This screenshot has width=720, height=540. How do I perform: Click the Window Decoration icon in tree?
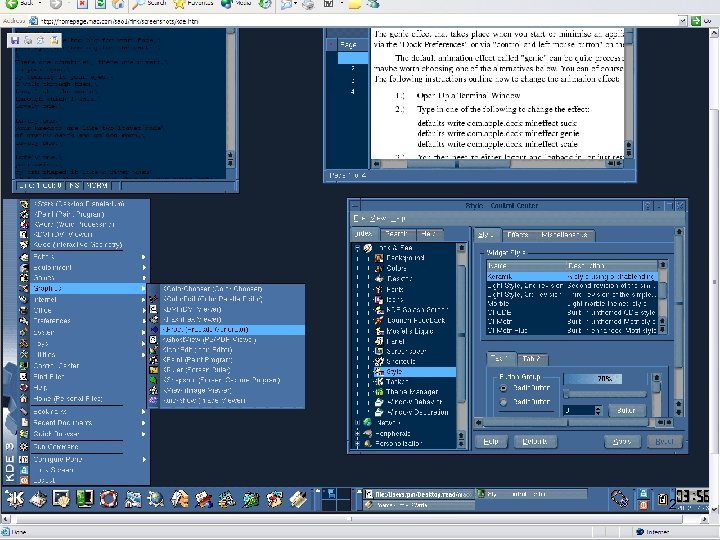click(379, 412)
